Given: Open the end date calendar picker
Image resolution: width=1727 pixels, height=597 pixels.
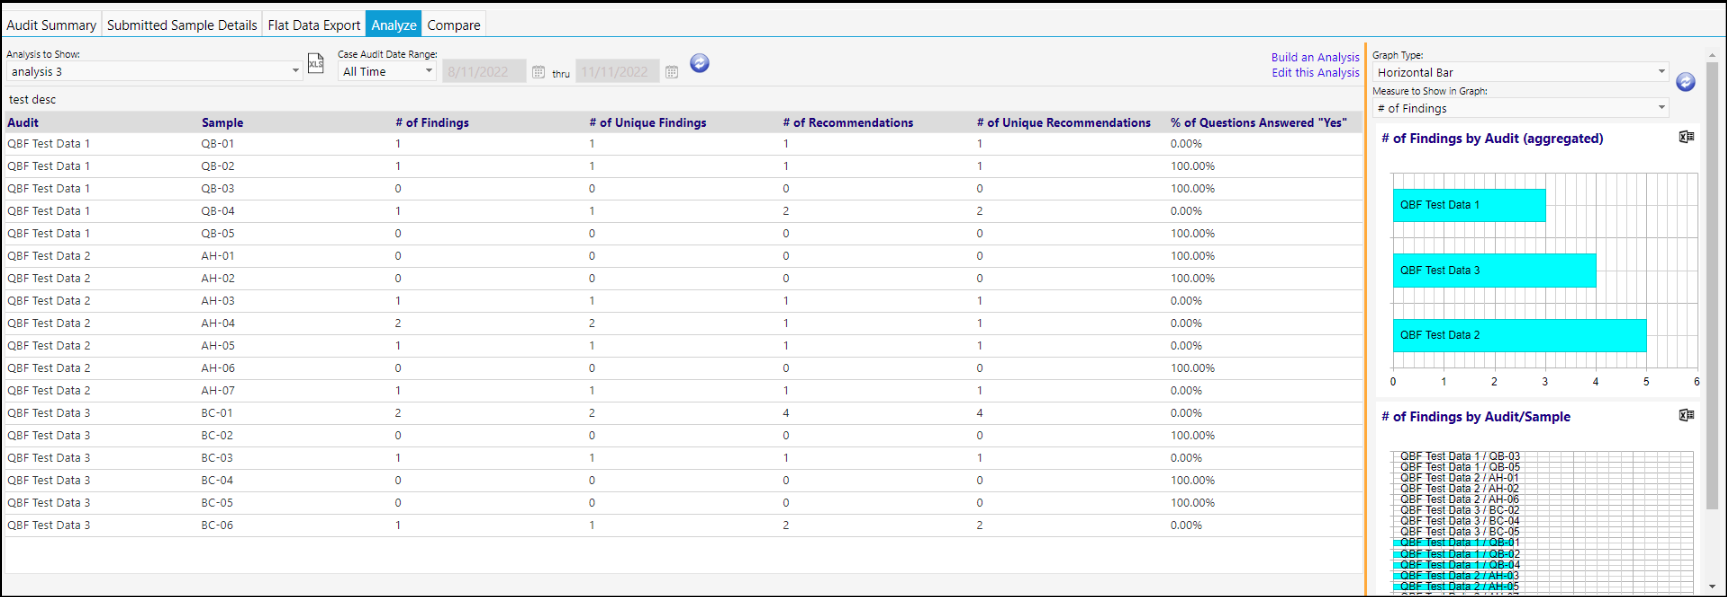Looking at the screenshot, I should tap(672, 72).
